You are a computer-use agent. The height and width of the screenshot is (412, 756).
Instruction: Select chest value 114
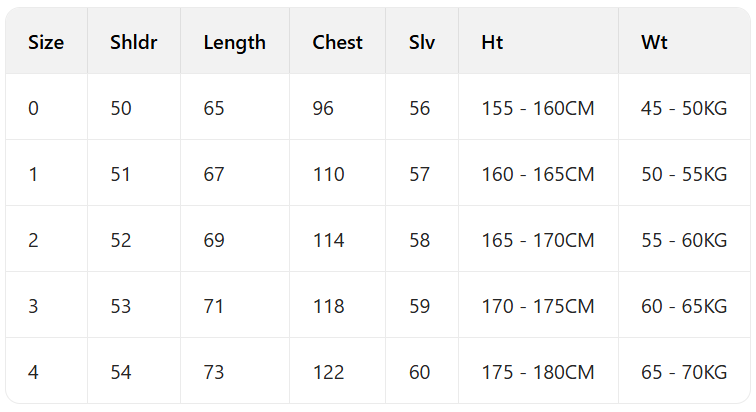tap(328, 240)
